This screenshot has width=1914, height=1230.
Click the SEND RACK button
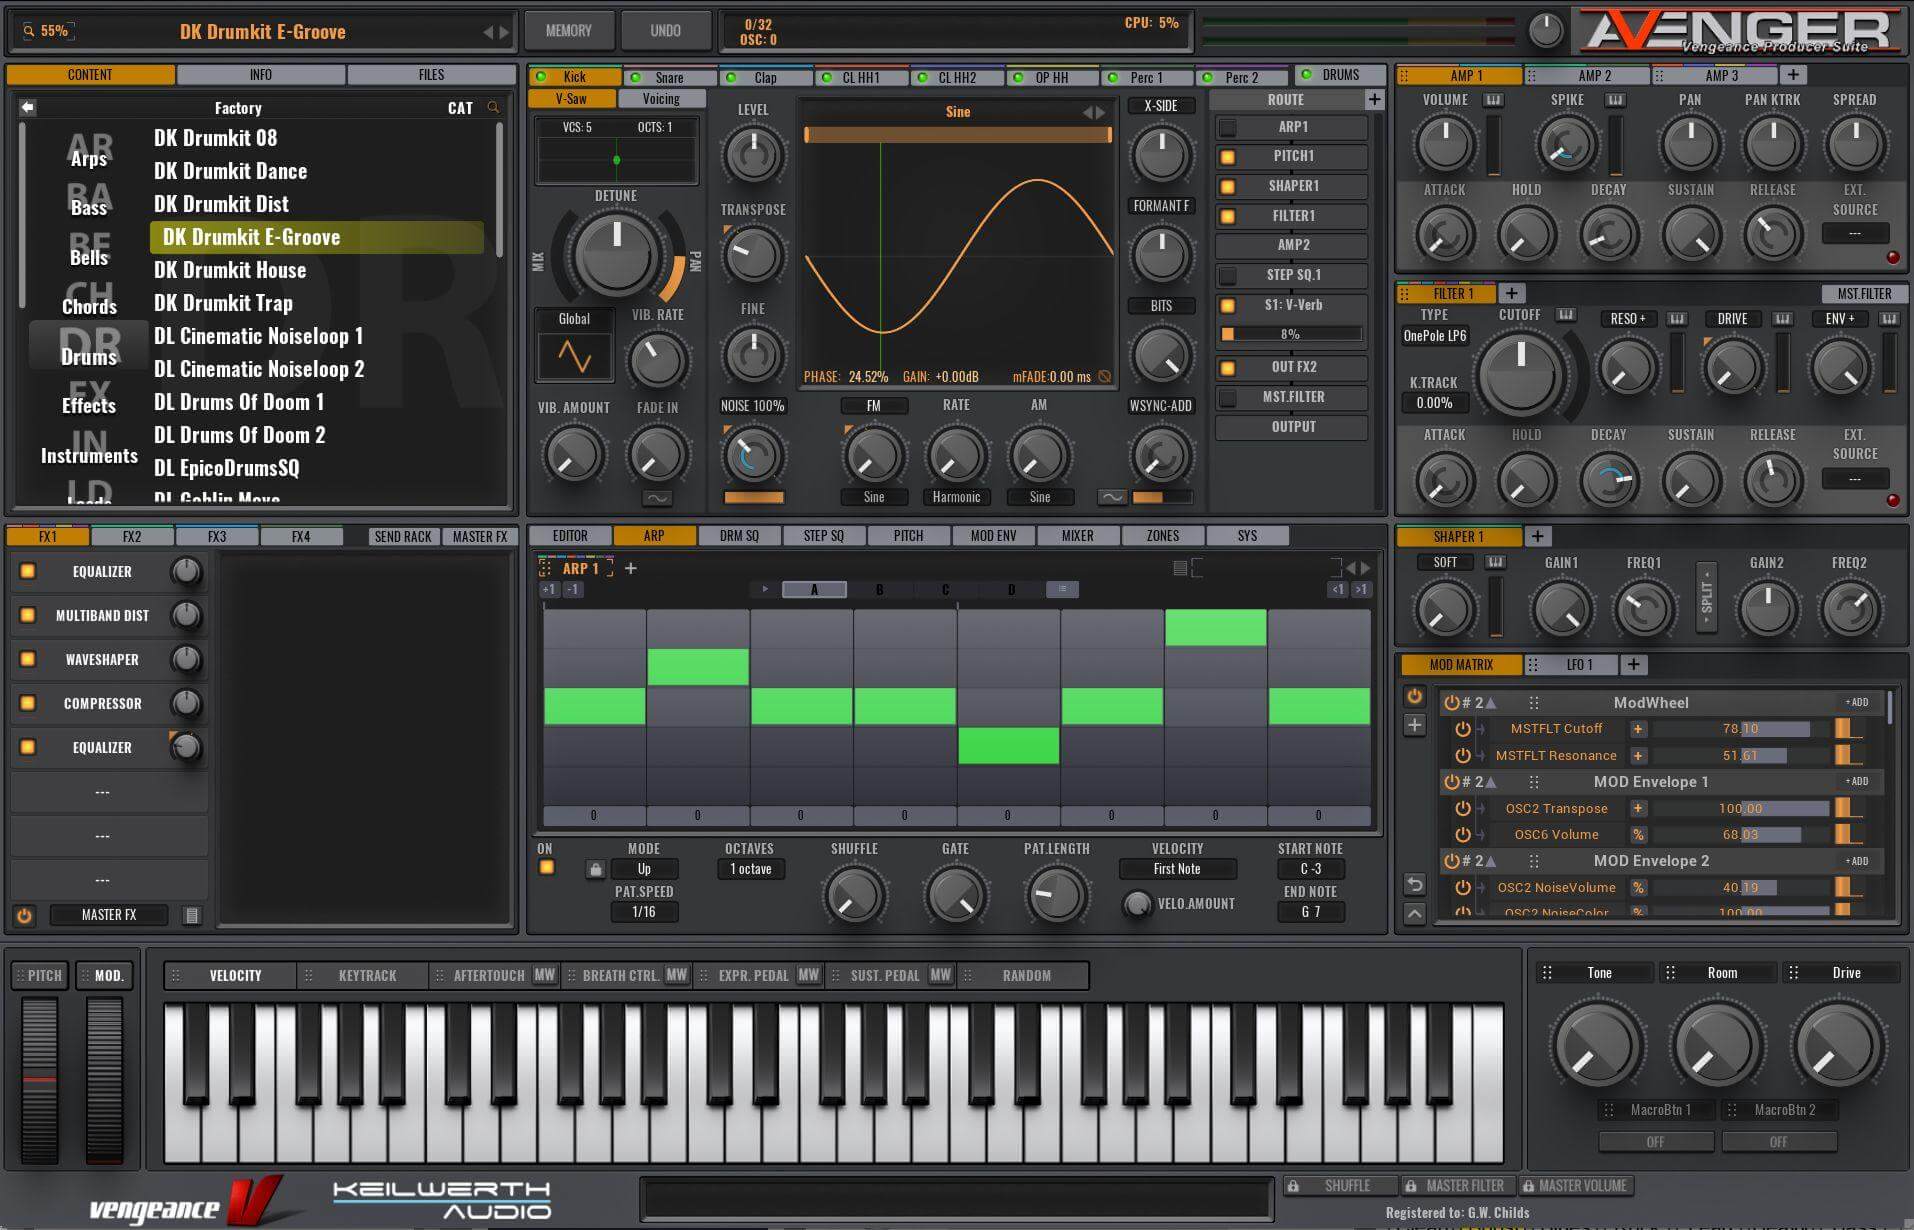(x=403, y=537)
